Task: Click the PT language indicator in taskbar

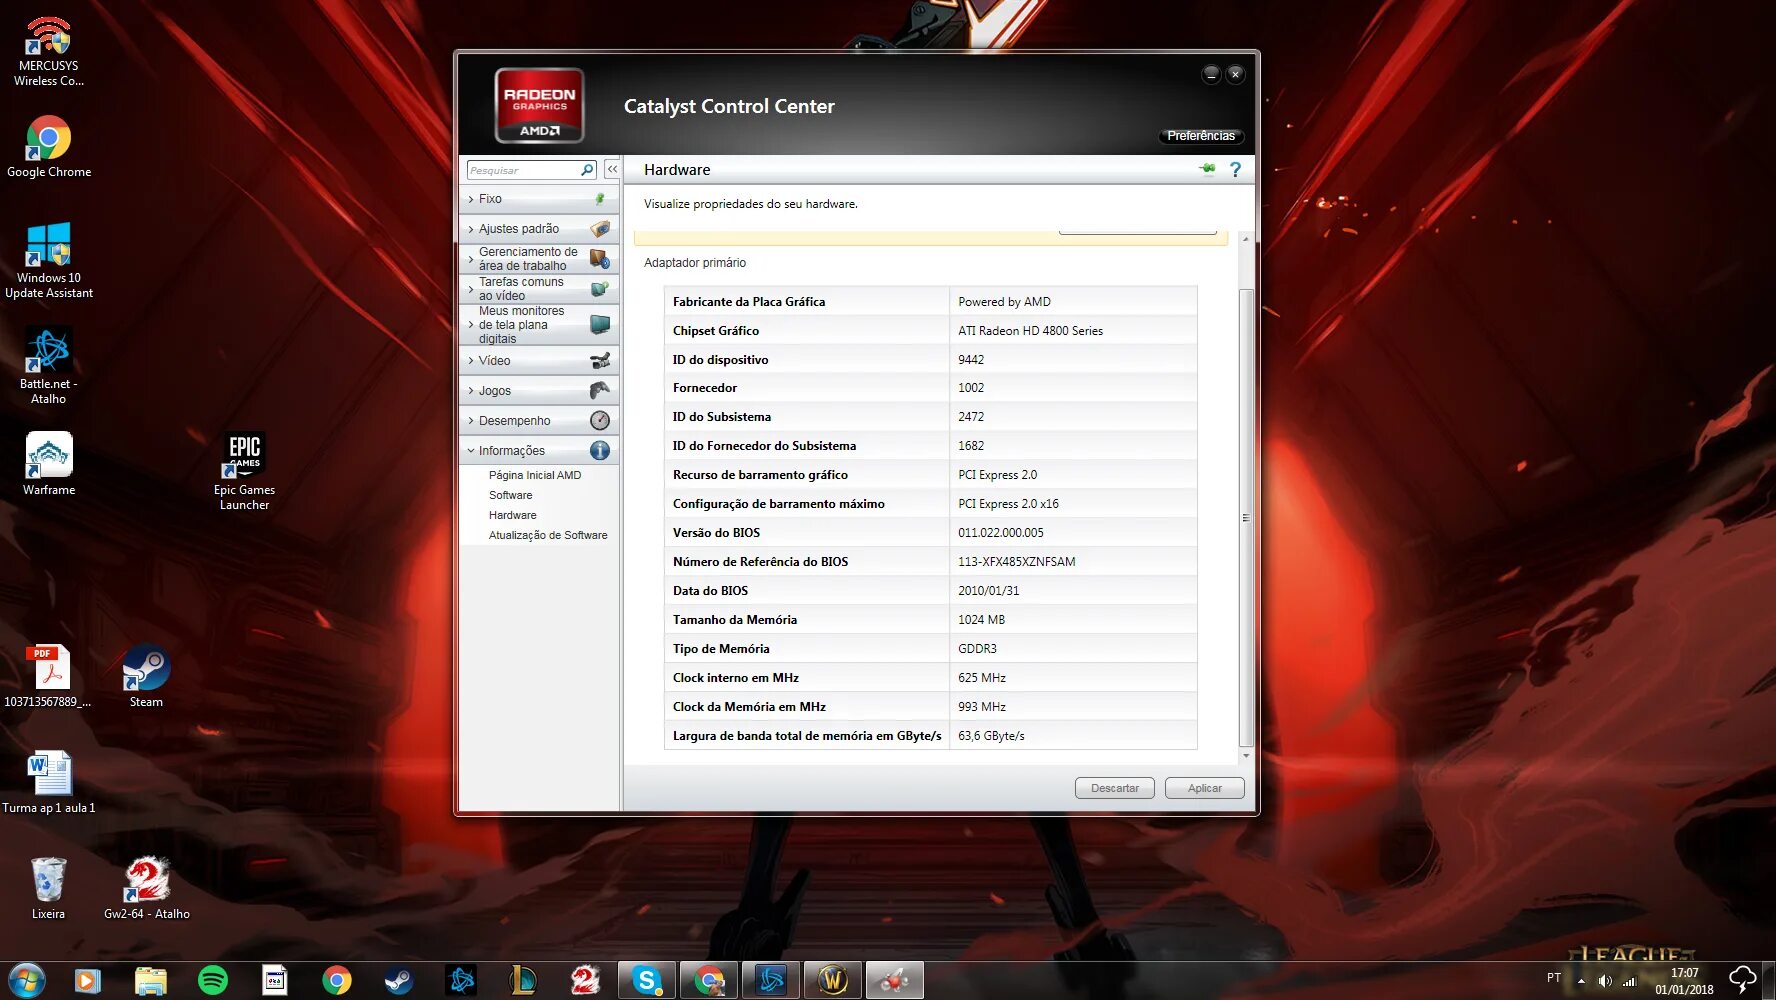Action: [x=1554, y=978]
